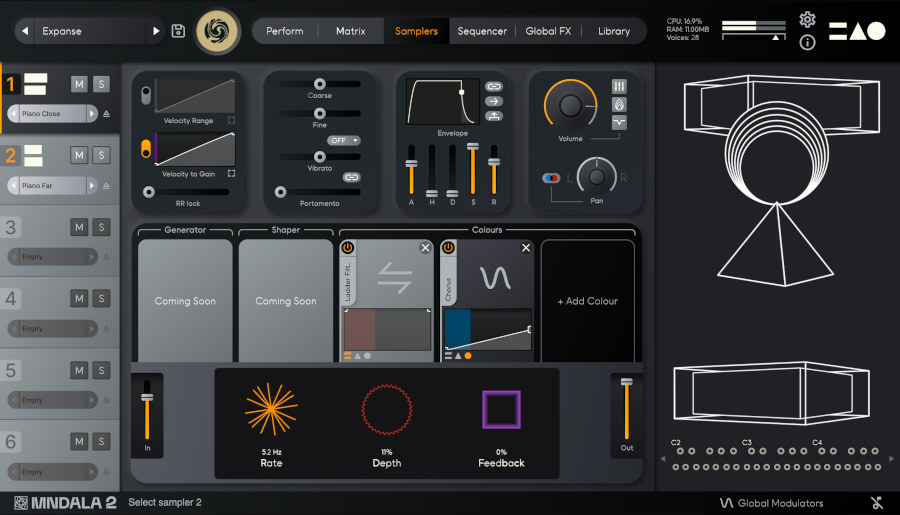Open Expanse preset name selector

coord(90,31)
